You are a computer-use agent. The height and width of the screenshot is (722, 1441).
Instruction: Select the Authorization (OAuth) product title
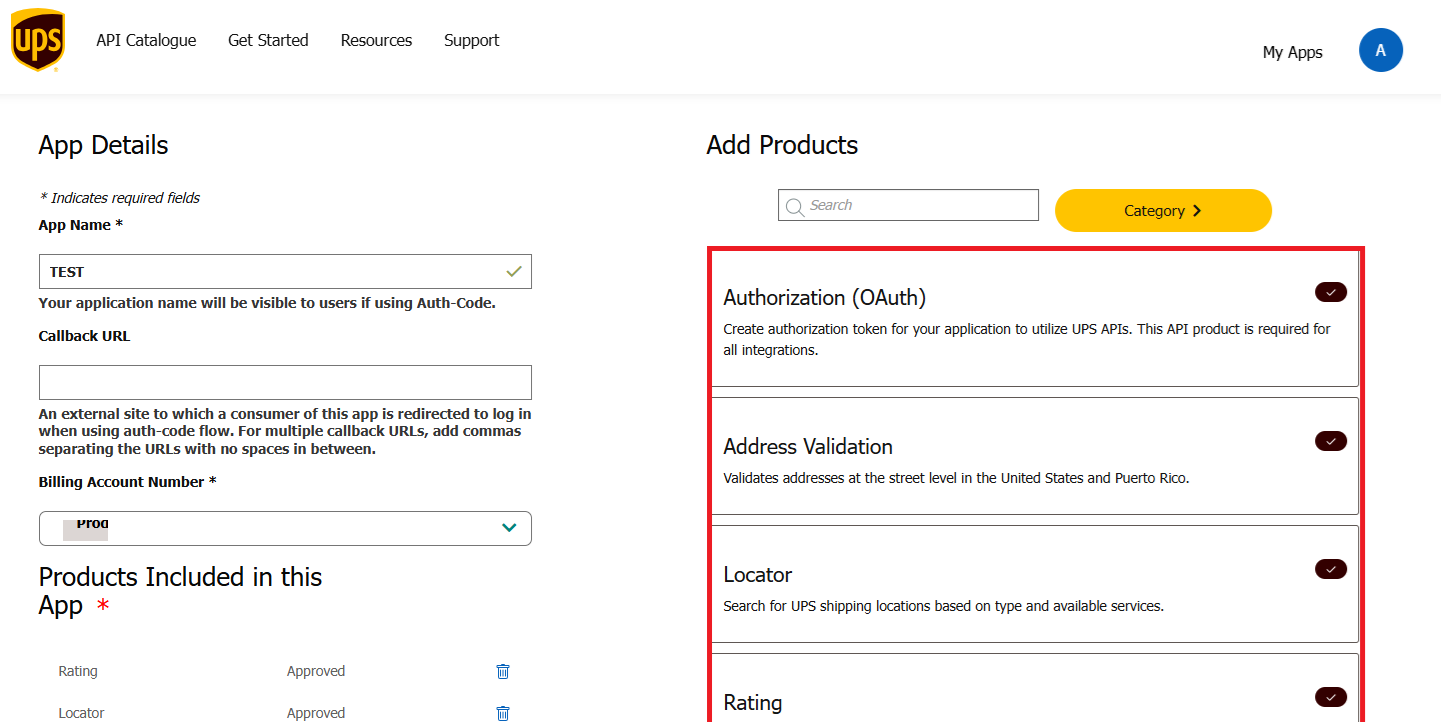click(824, 297)
